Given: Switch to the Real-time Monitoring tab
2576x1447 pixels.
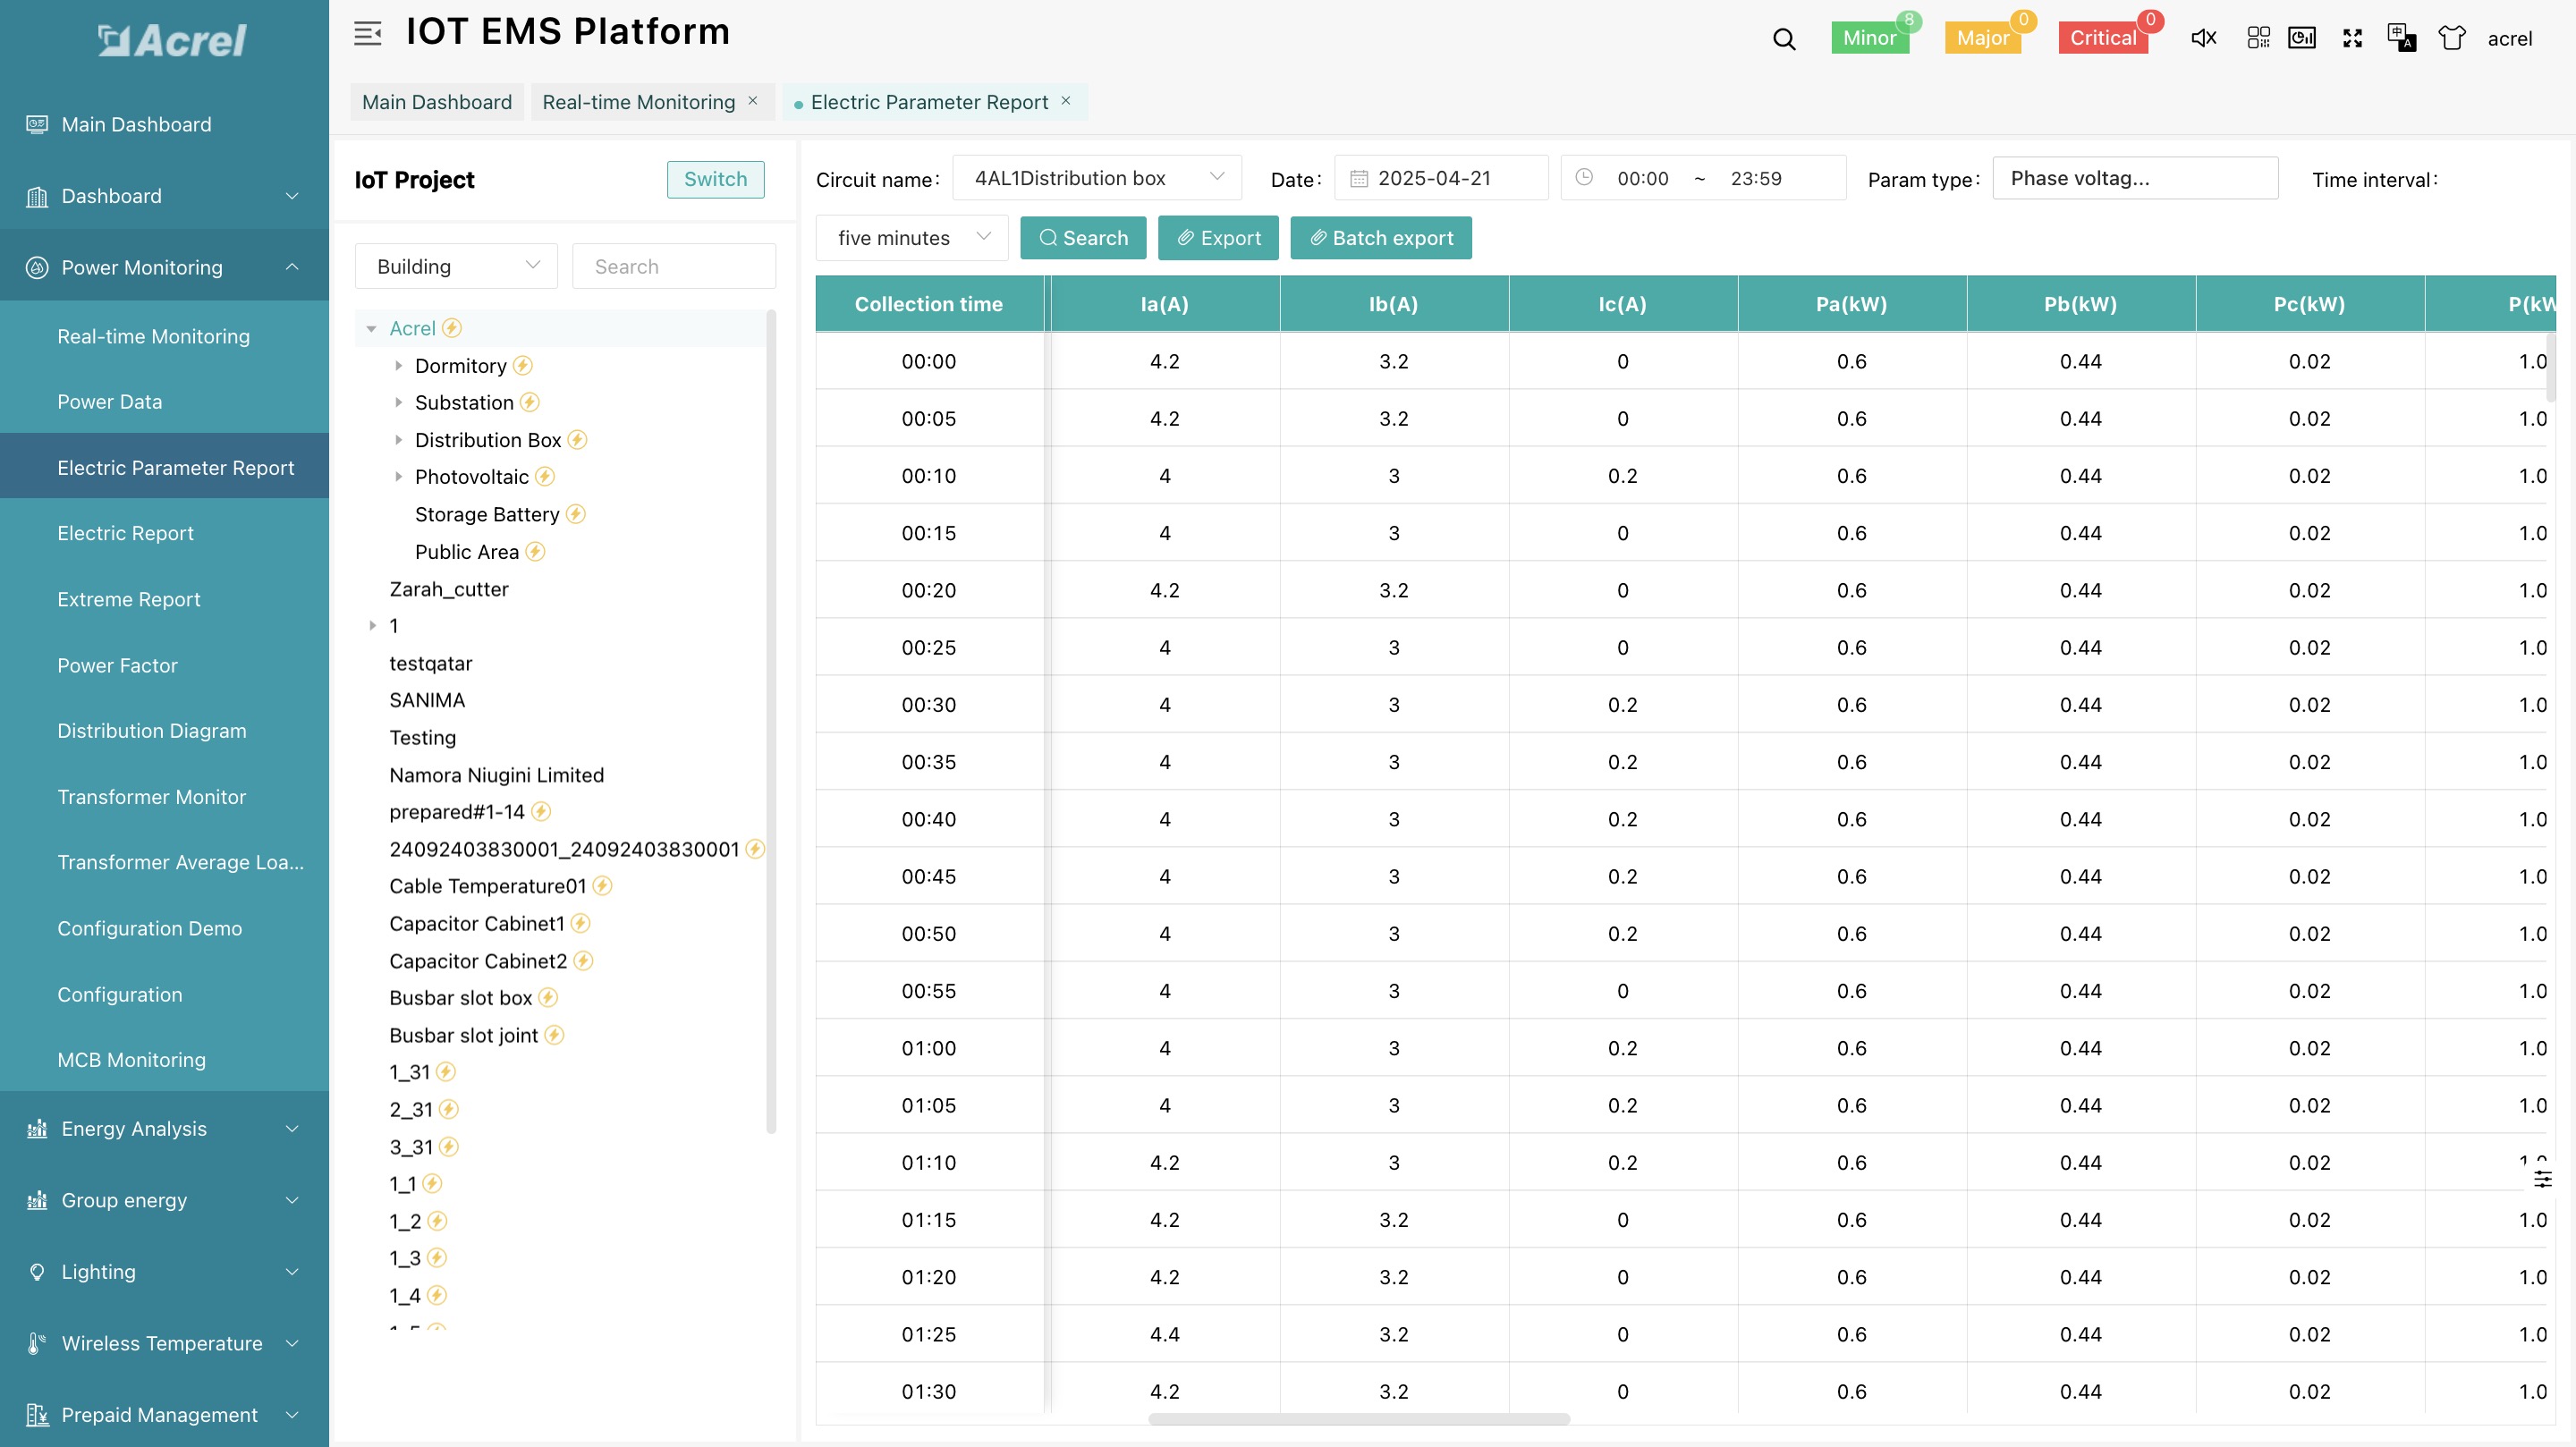Looking at the screenshot, I should click(638, 102).
